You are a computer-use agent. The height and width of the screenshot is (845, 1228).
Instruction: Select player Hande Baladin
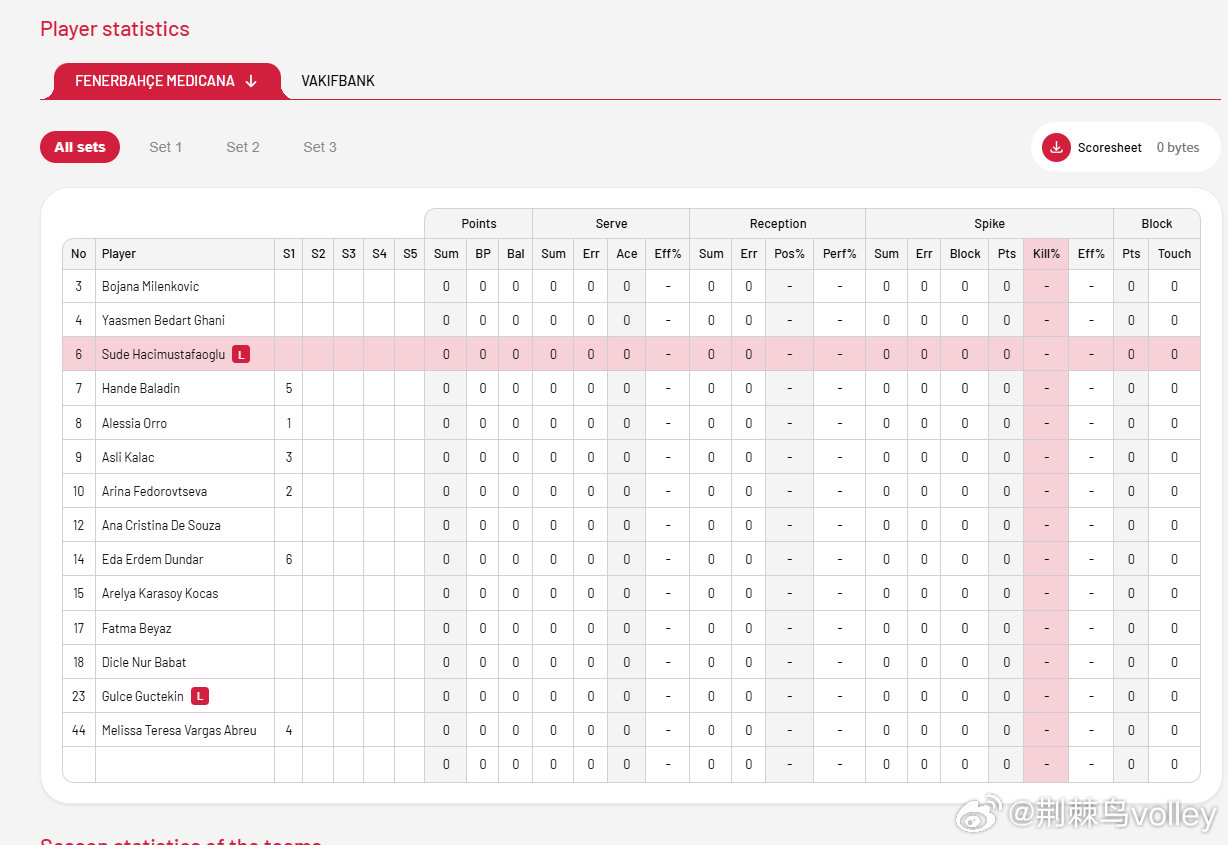141,388
